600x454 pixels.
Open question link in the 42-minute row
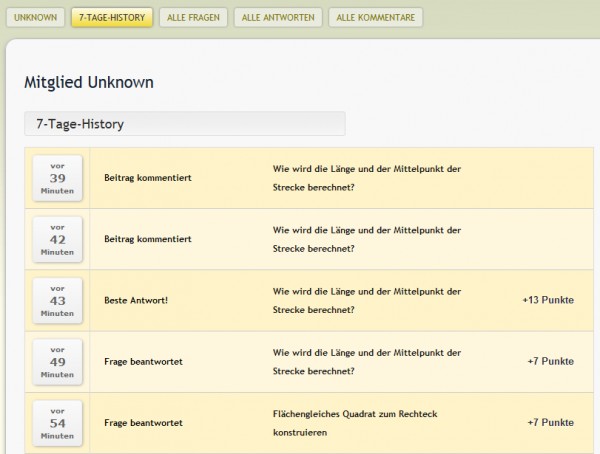click(x=367, y=239)
